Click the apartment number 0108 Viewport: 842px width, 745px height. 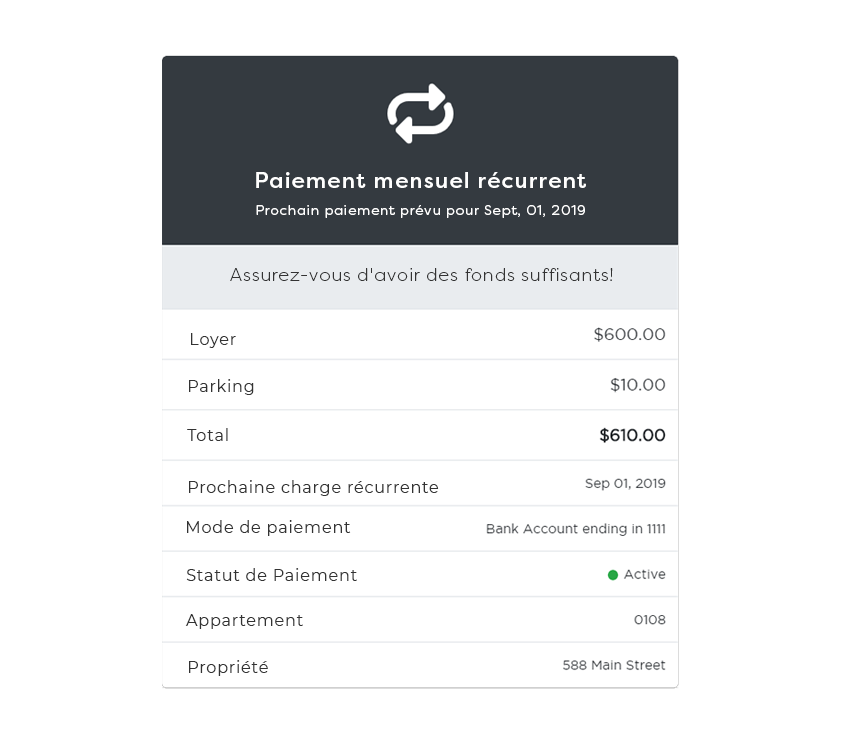(x=649, y=620)
